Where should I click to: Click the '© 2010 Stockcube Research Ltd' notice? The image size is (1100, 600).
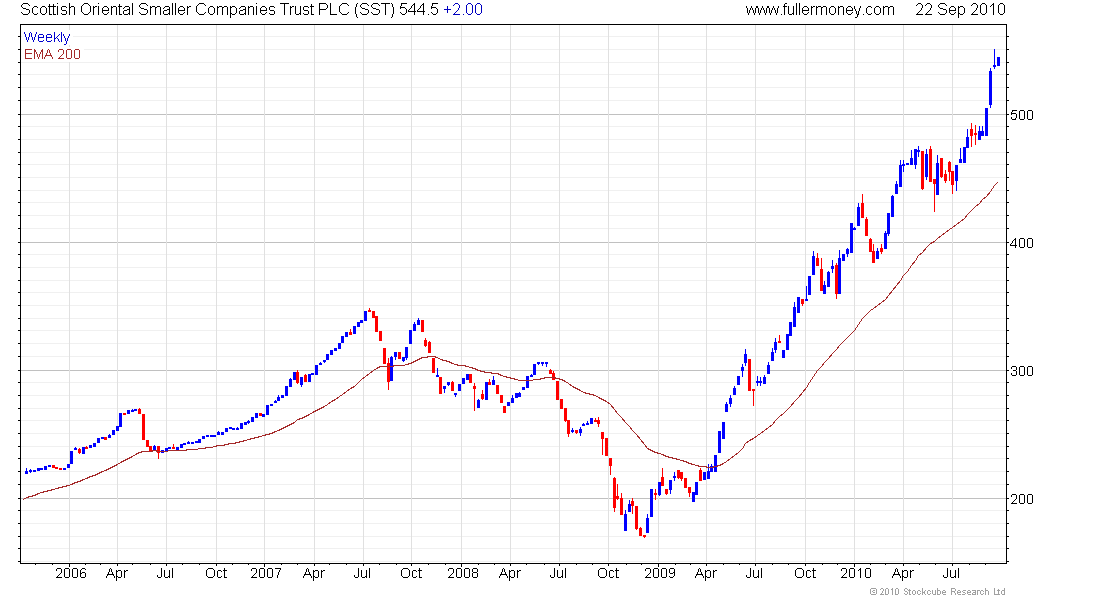click(x=937, y=592)
